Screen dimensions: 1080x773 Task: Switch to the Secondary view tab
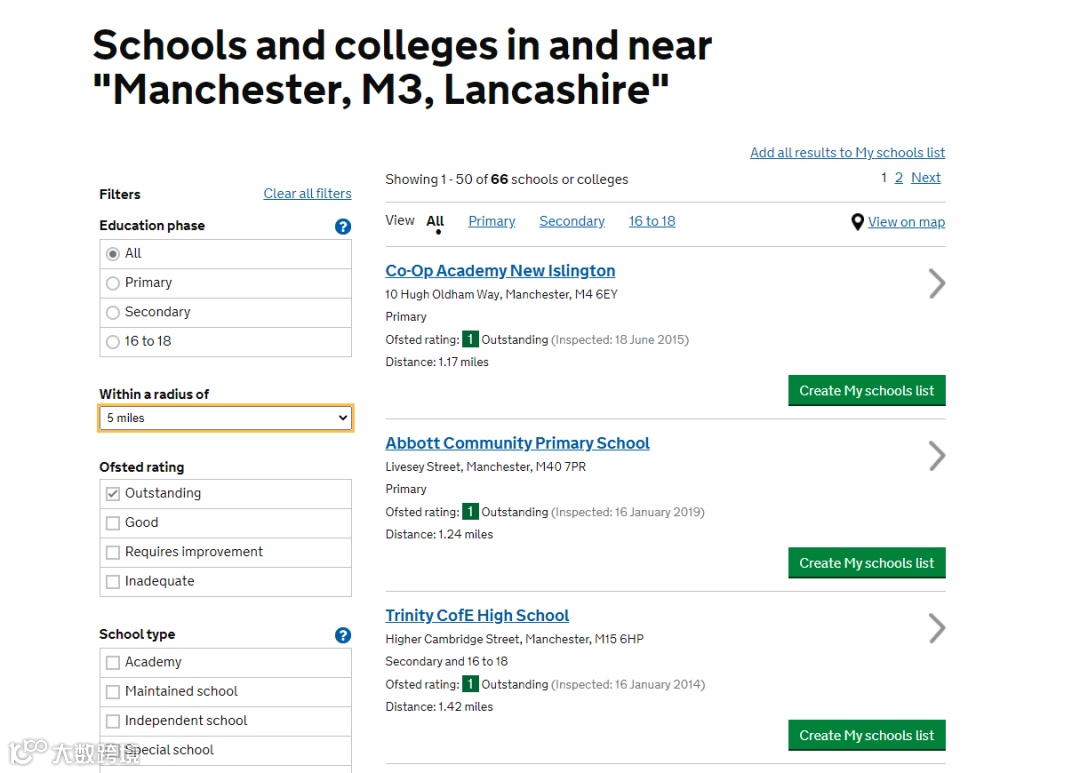(x=572, y=221)
